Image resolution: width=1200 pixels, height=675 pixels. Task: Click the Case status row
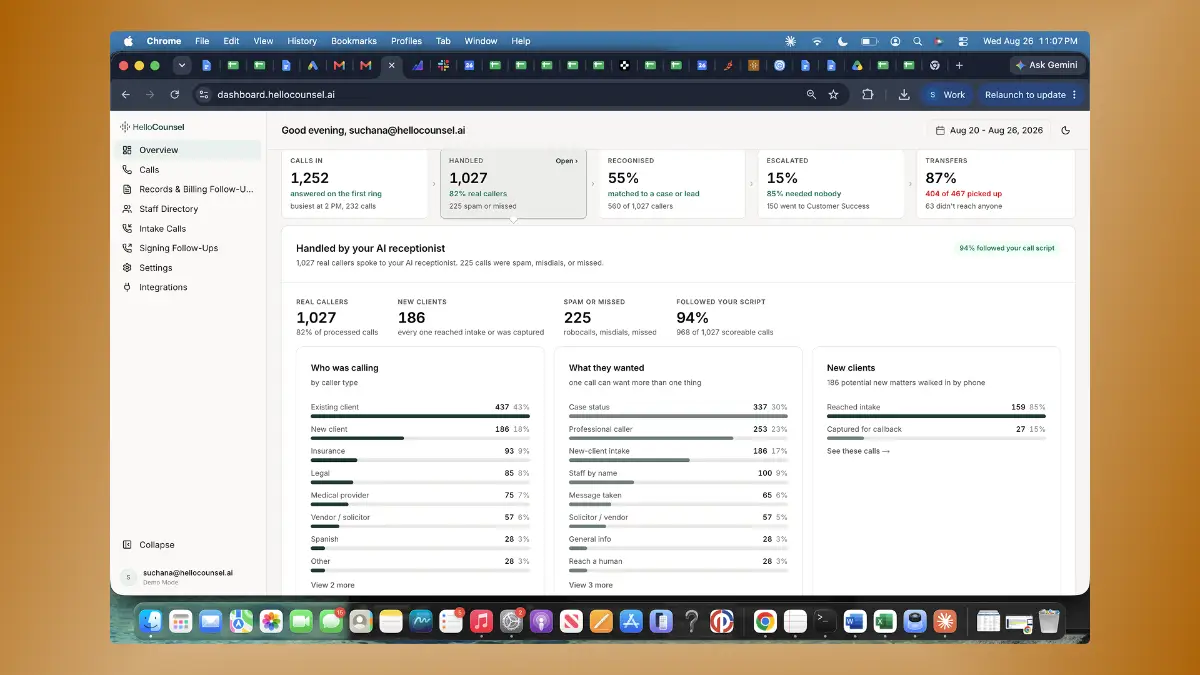tap(678, 409)
